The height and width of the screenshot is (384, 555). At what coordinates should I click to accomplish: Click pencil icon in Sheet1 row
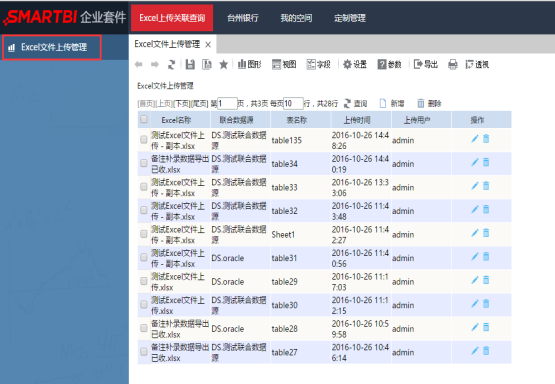coord(475,233)
